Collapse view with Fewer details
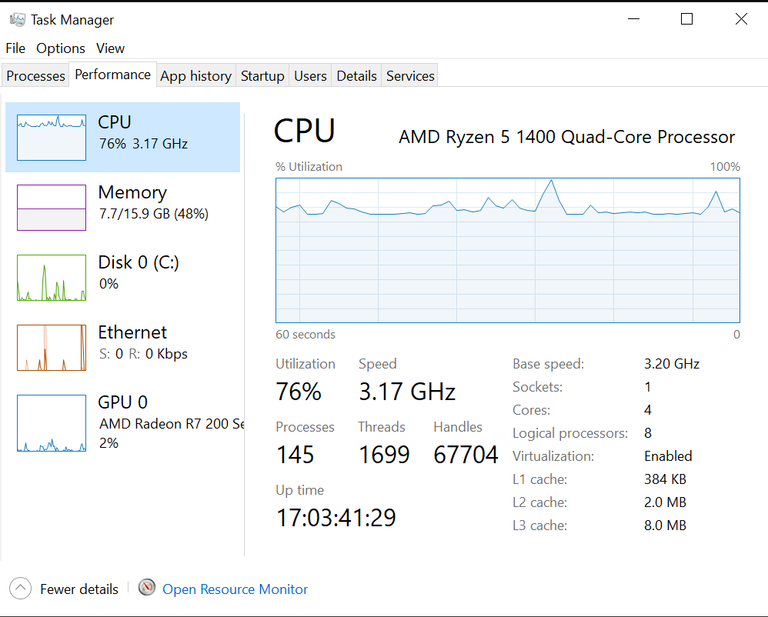 (x=79, y=589)
